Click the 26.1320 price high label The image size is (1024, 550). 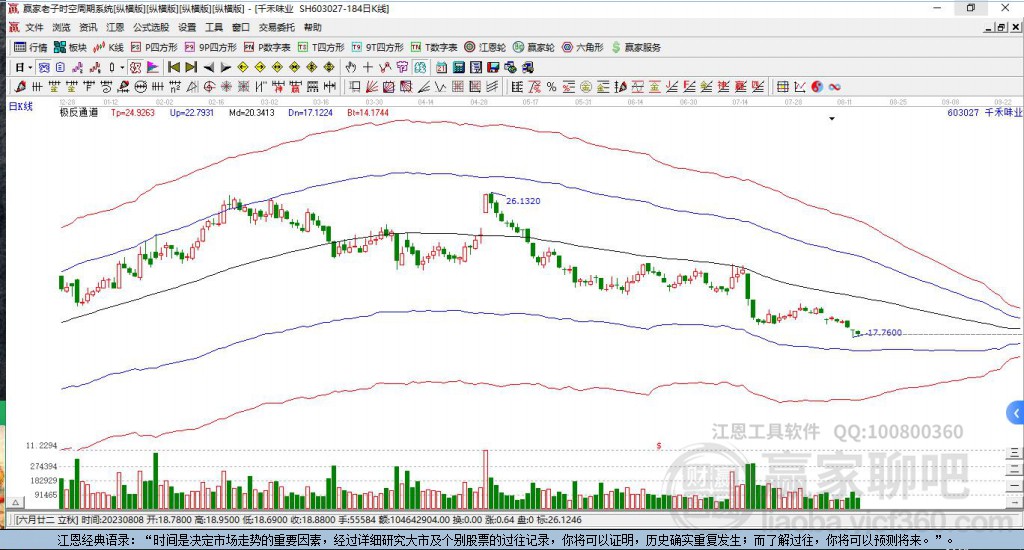pos(523,201)
